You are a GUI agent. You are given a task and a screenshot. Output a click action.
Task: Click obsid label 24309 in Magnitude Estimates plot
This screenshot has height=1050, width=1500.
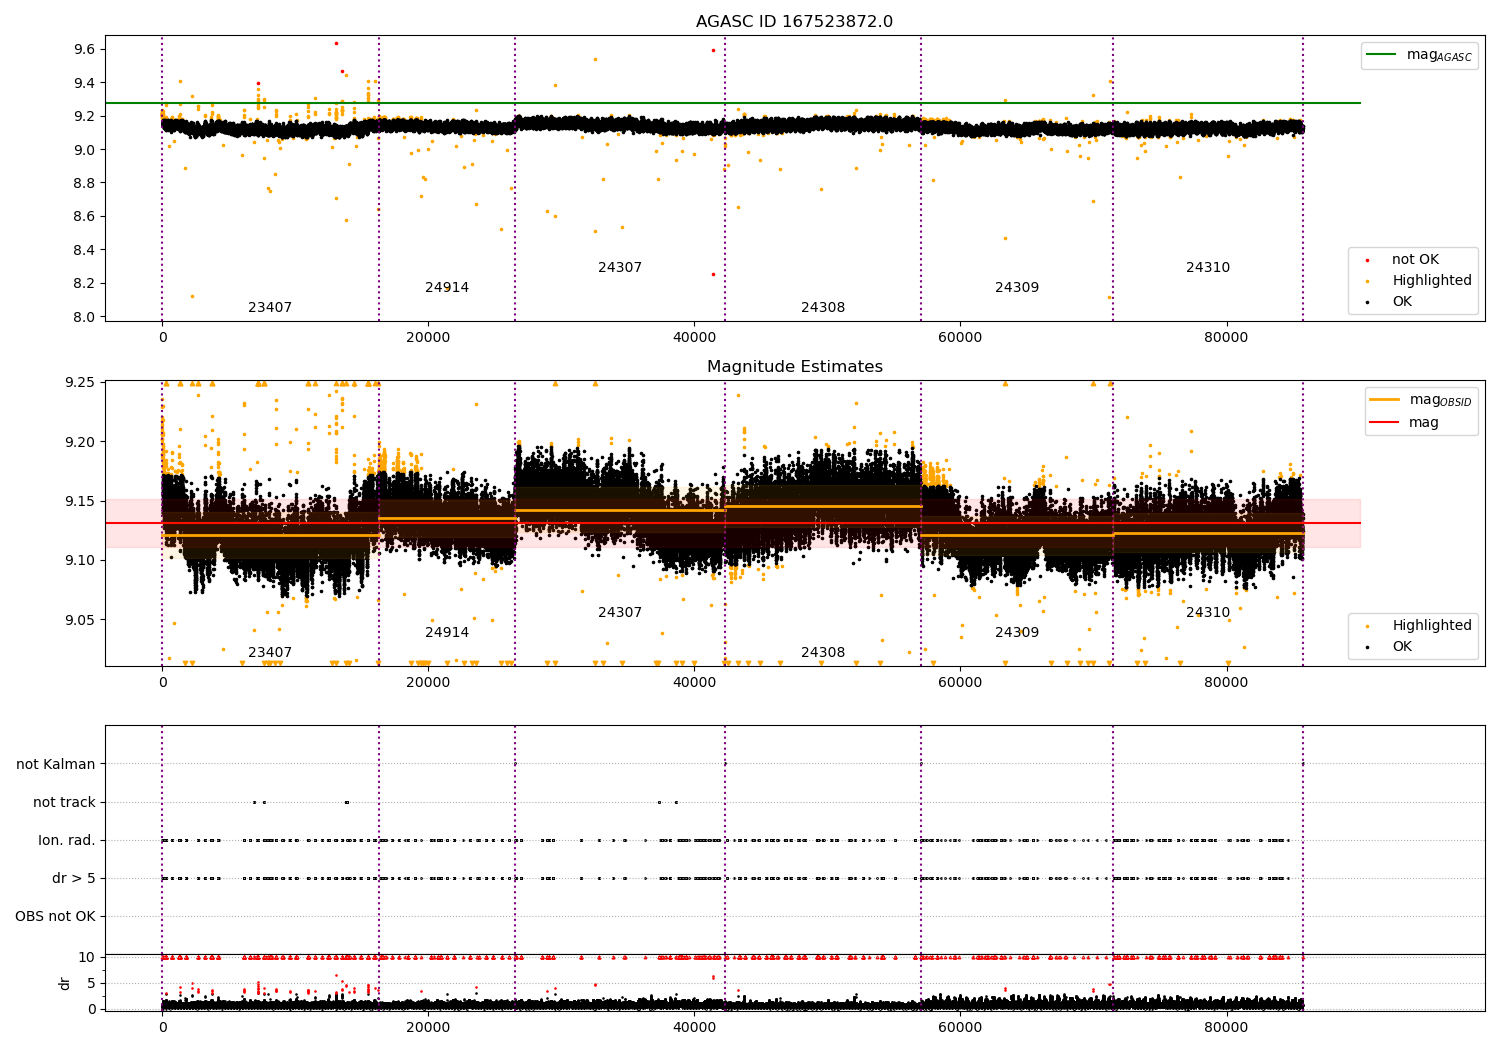(1017, 633)
